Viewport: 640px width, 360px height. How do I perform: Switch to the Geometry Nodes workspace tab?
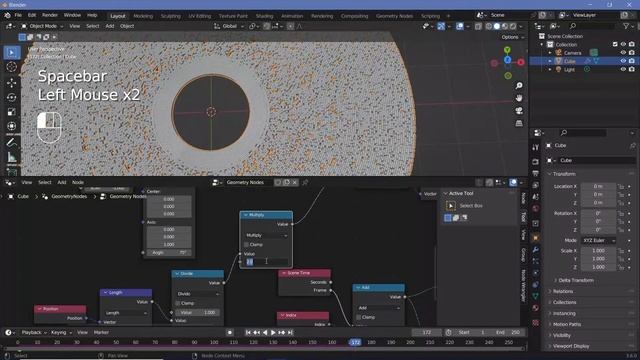(x=394, y=16)
